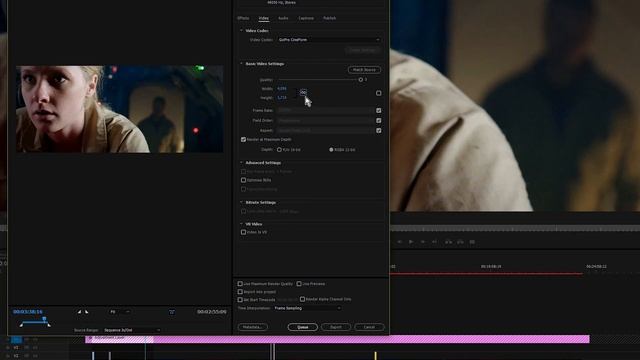Click the in-point marker on preview scrubber
The height and width of the screenshot is (360, 640).
coord(21,325)
